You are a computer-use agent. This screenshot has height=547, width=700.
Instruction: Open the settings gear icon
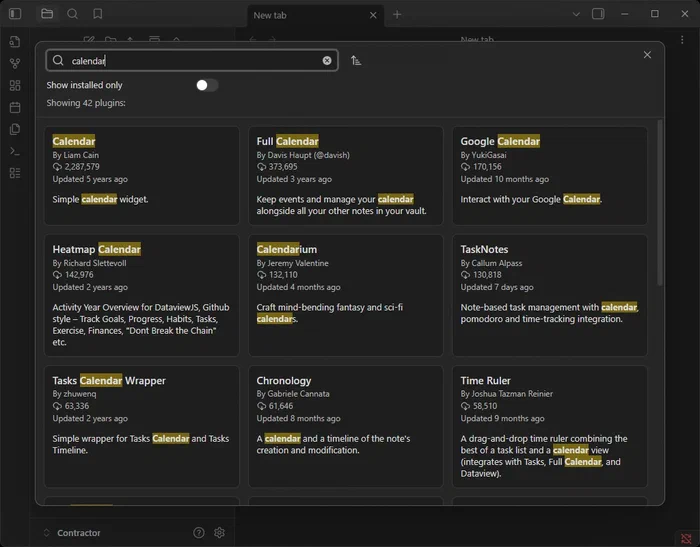tap(219, 532)
